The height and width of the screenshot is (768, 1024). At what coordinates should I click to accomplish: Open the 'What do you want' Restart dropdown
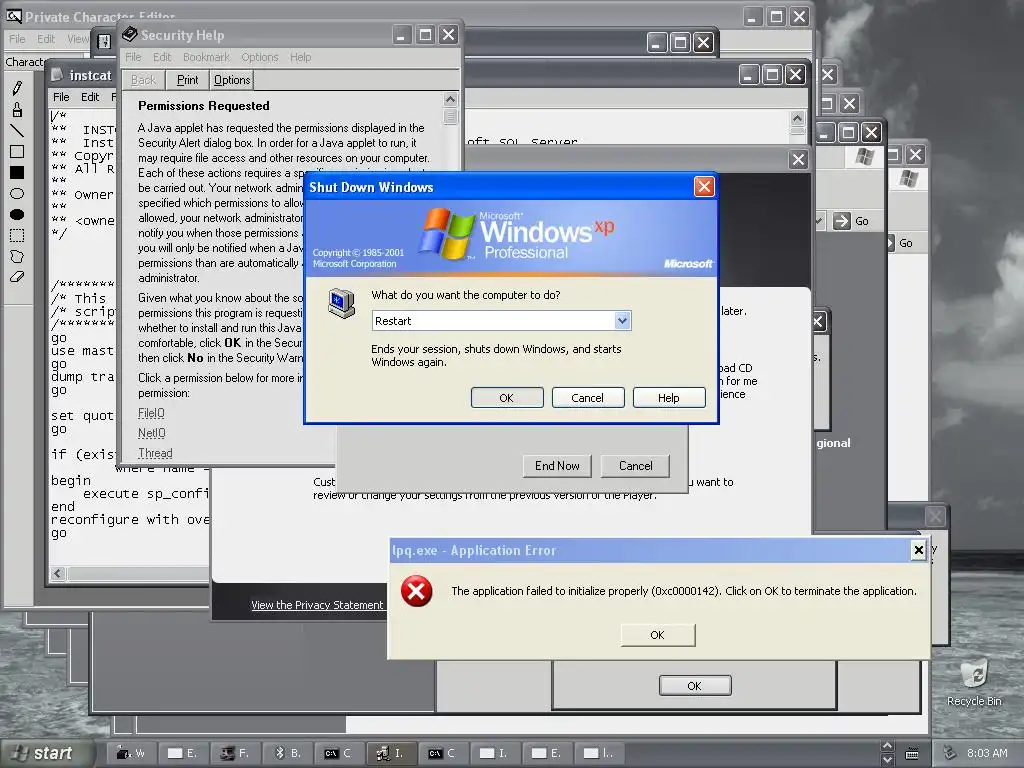pos(622,321)
